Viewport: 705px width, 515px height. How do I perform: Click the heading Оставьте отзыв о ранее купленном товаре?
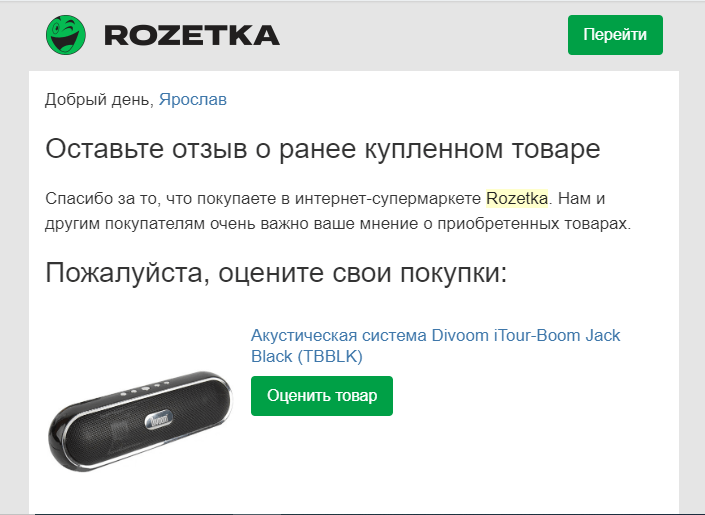pyautogui.click(x=322, y=148)
